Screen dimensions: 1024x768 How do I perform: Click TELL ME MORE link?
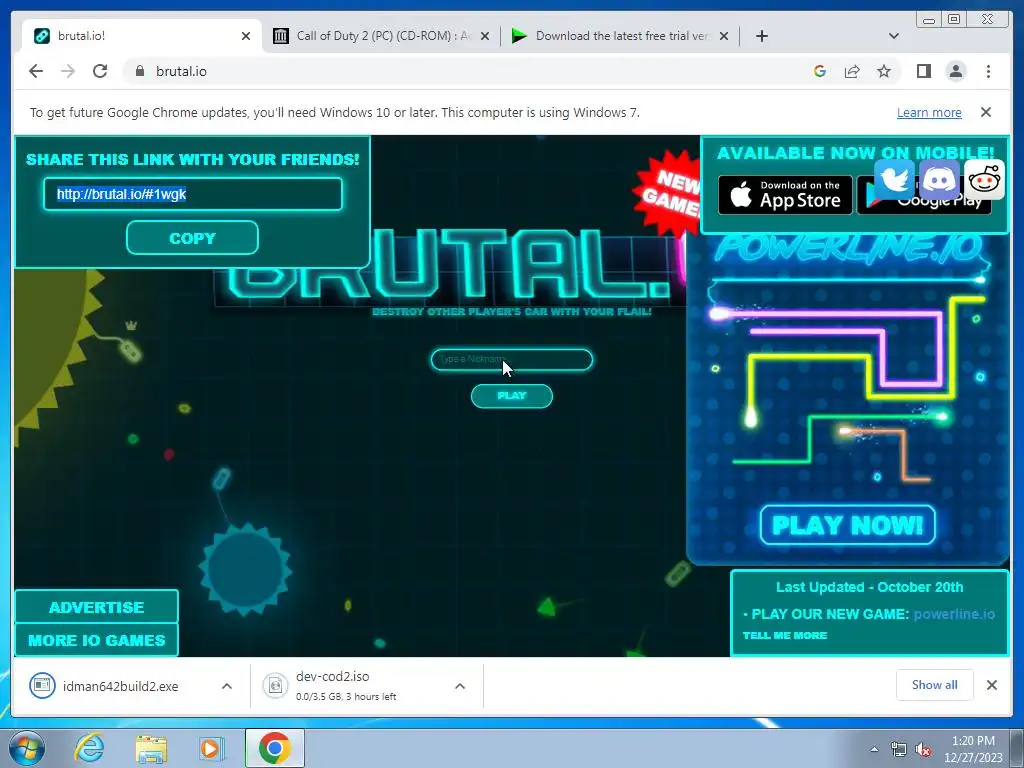click(x=784, y=635)
